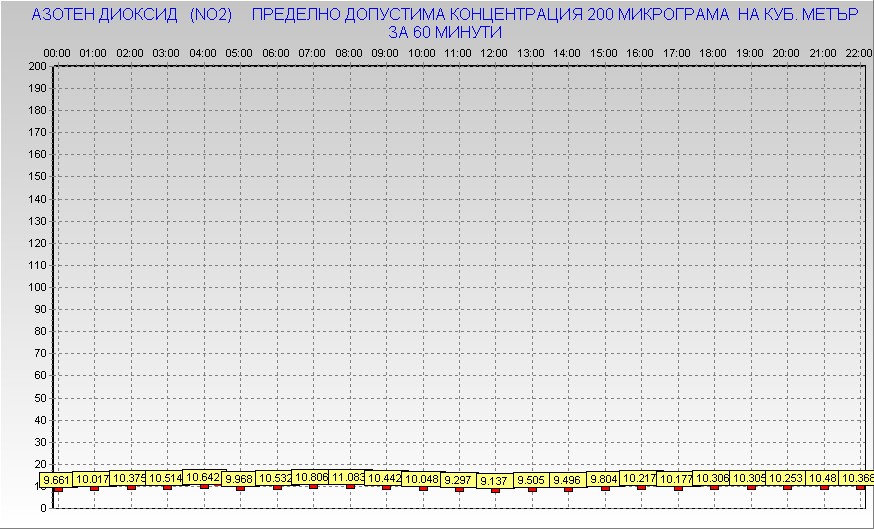Click the 10.017 data label at 01:00

point(94,479)
